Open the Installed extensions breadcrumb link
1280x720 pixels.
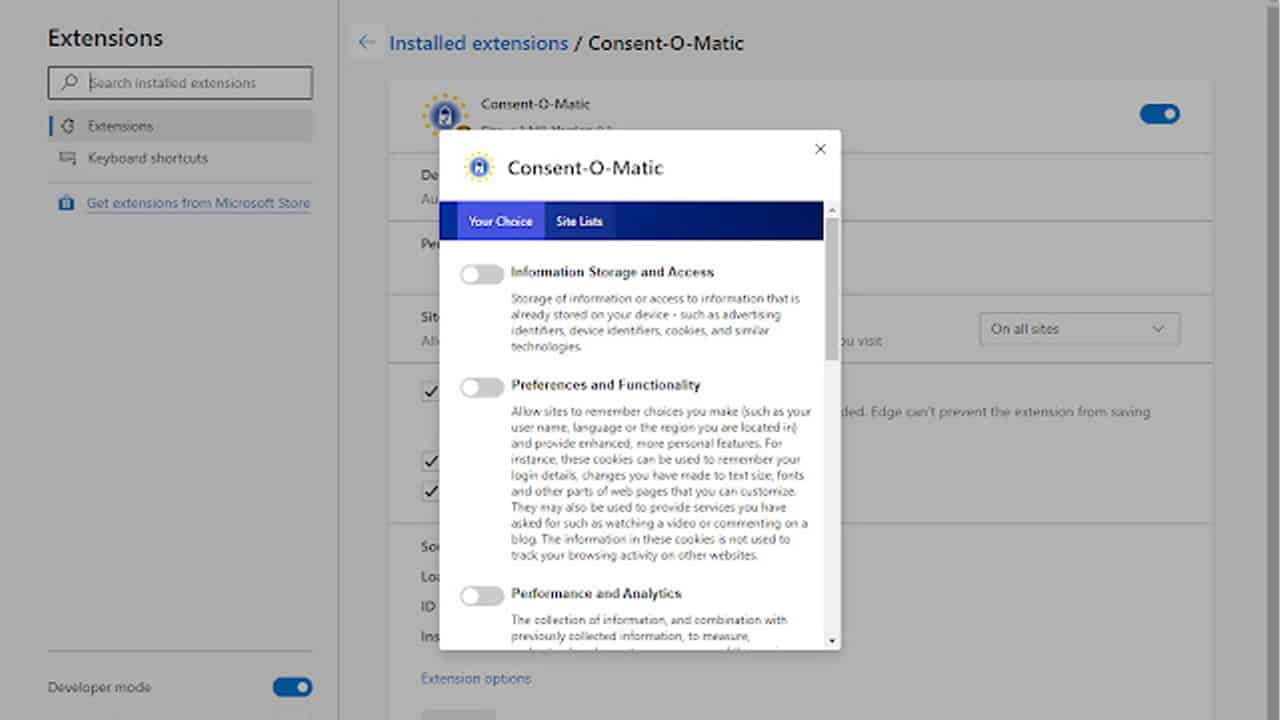tap(478, 43)
